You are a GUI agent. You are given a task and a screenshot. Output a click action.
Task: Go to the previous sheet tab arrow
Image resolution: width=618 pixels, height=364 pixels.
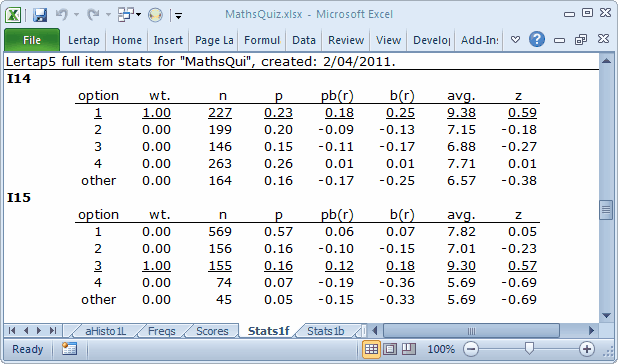tap(26, 331)
